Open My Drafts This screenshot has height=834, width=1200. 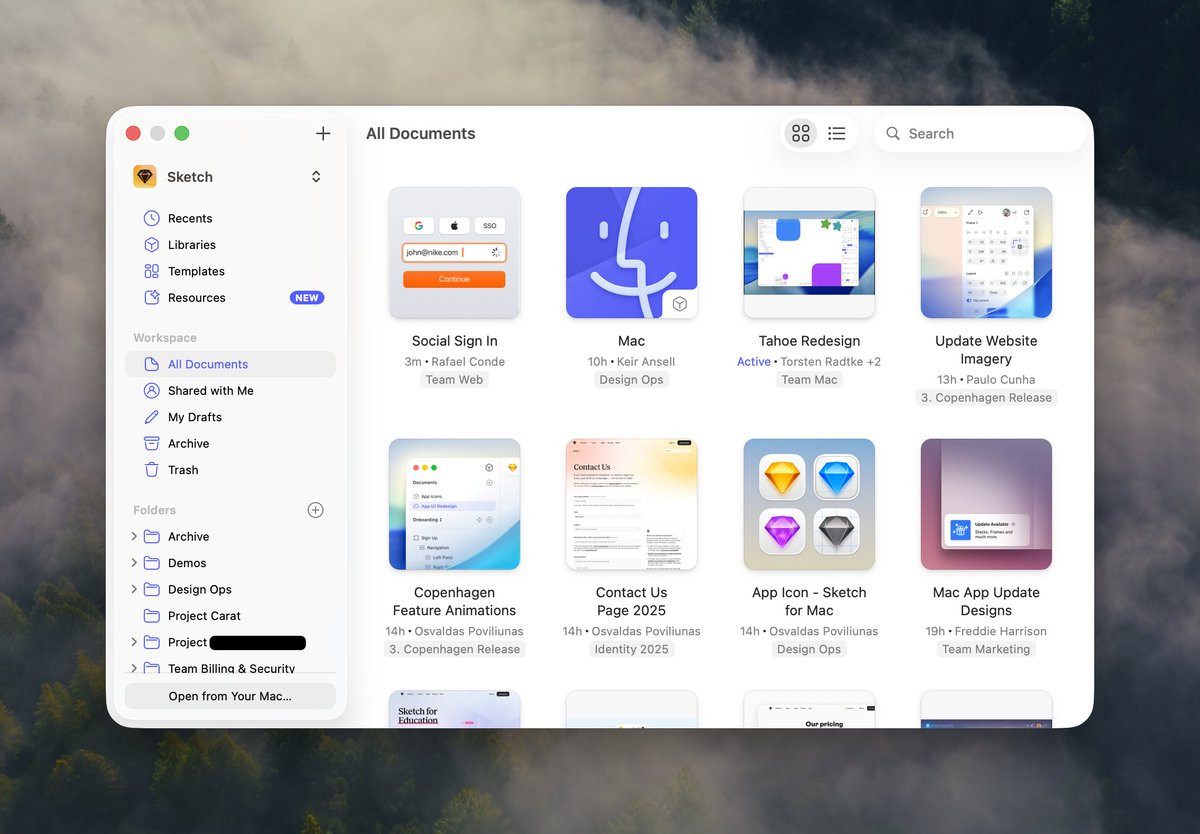(230, 417)
